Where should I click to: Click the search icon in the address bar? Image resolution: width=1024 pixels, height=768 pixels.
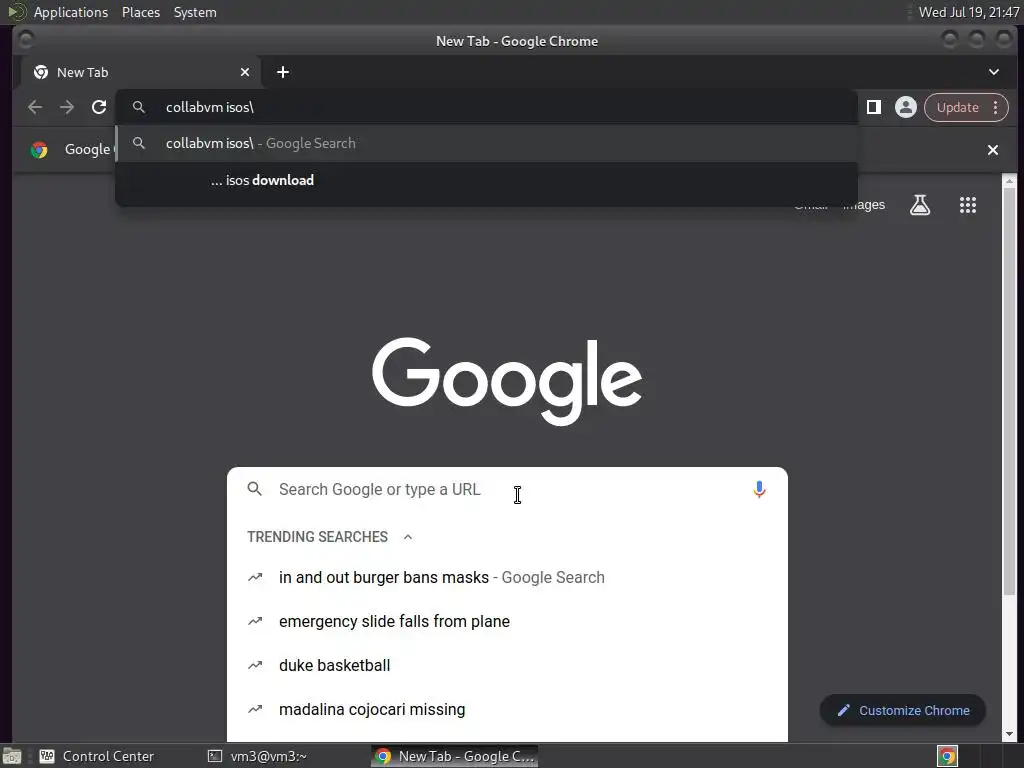(138, 107)
